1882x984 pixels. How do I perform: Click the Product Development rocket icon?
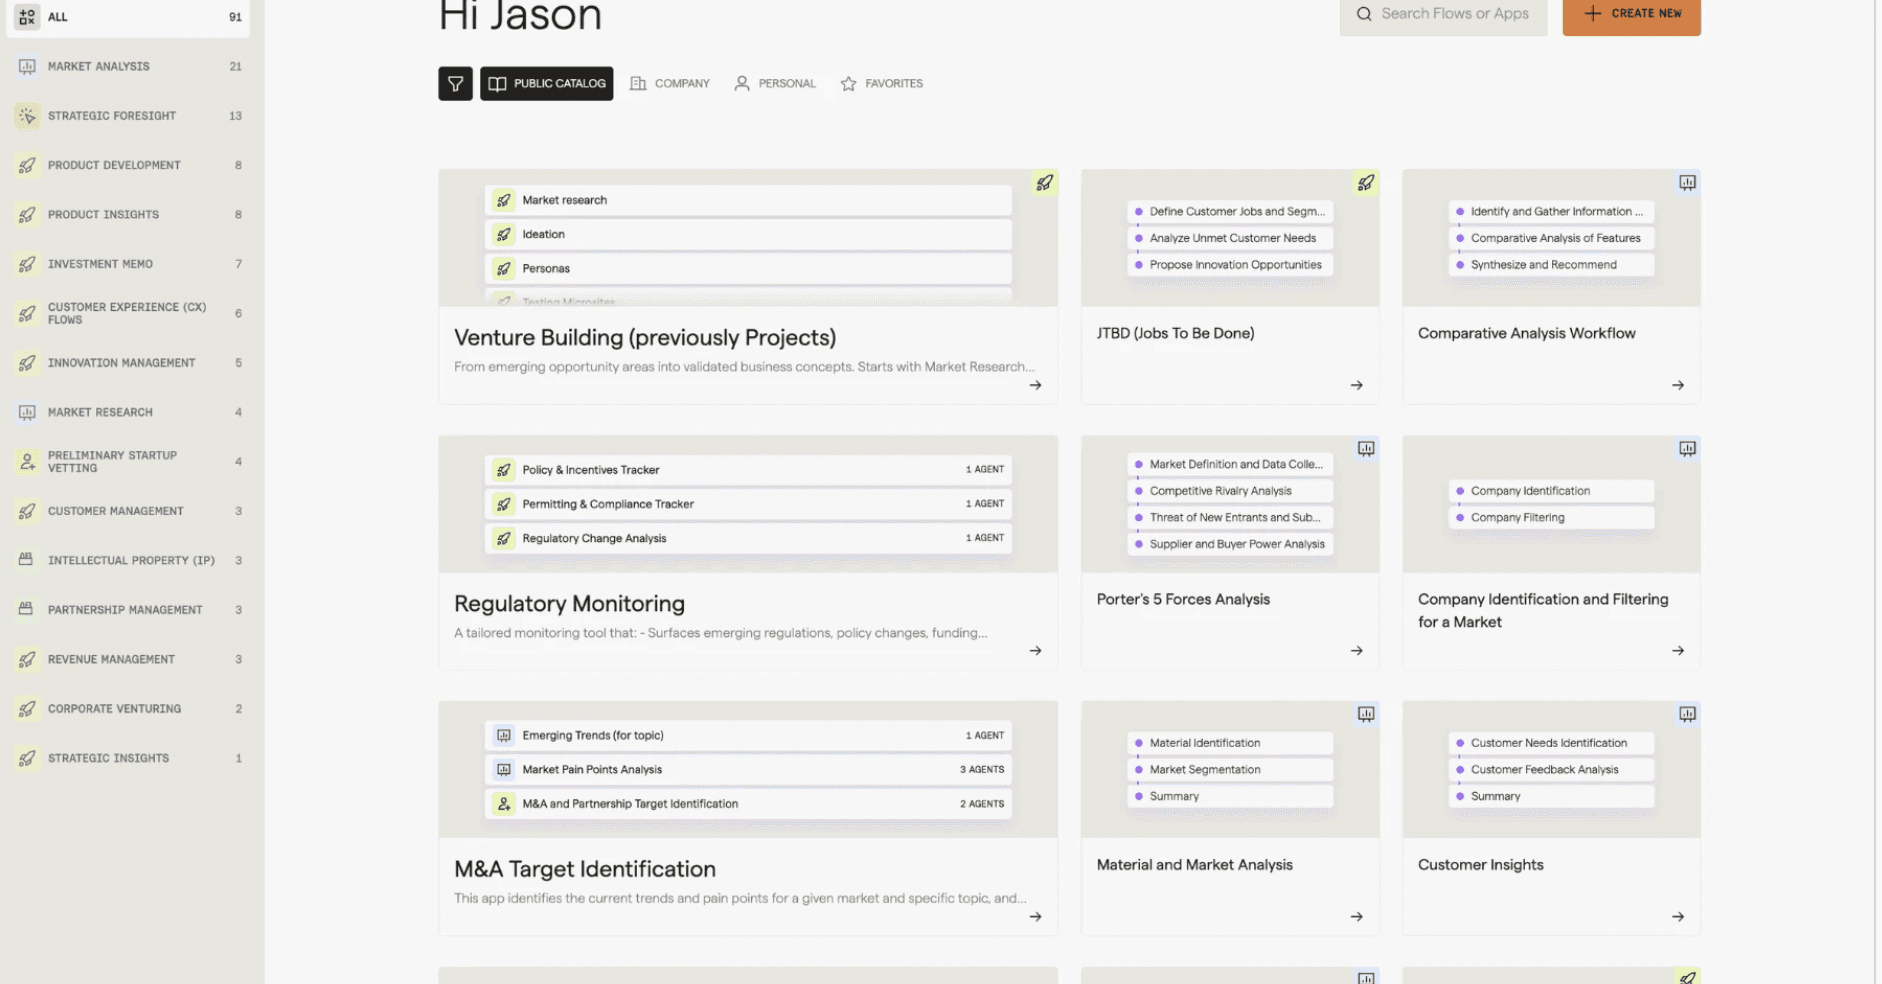[x=27, y=165]
